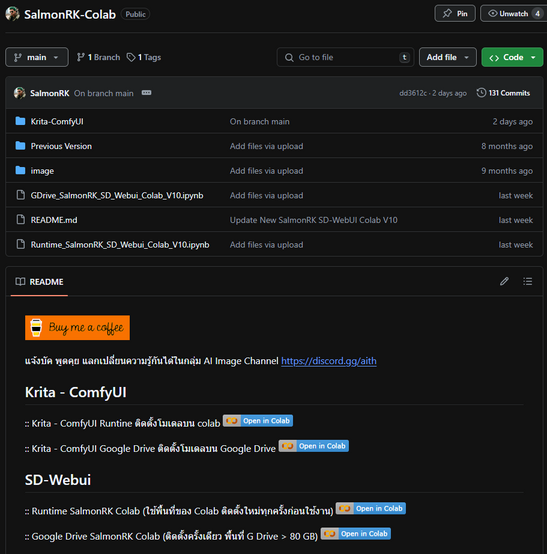Open the green Code dropdown
Image resolution: width=547 pixels, height=554 pixels.
(x=512, y=57)
